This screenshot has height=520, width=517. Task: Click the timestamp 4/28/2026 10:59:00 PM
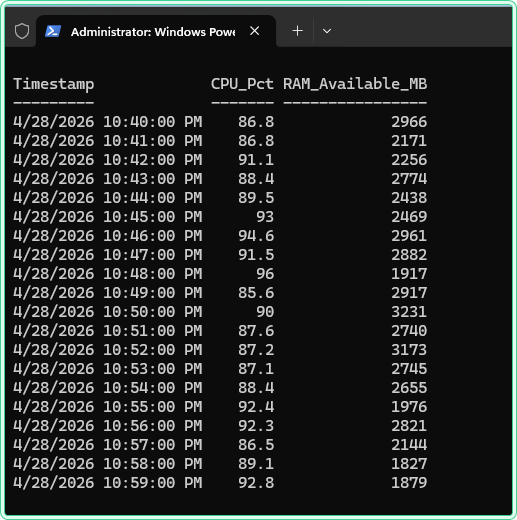108,483
